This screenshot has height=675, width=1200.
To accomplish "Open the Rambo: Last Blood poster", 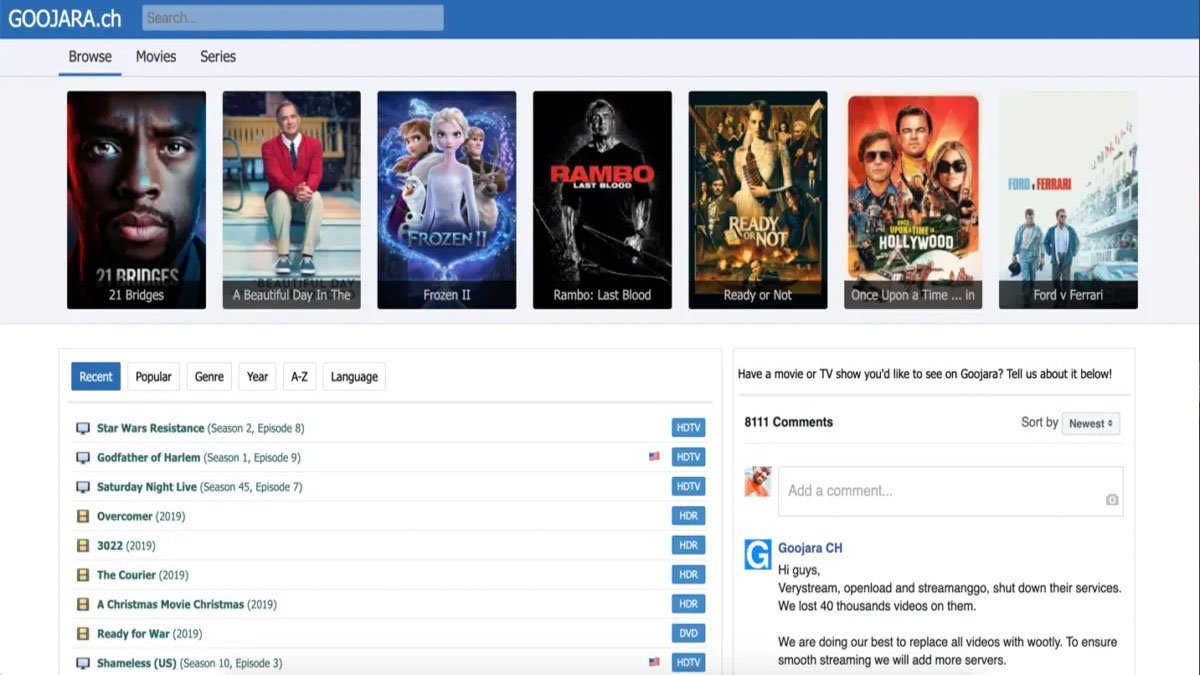I will (602, 200).
